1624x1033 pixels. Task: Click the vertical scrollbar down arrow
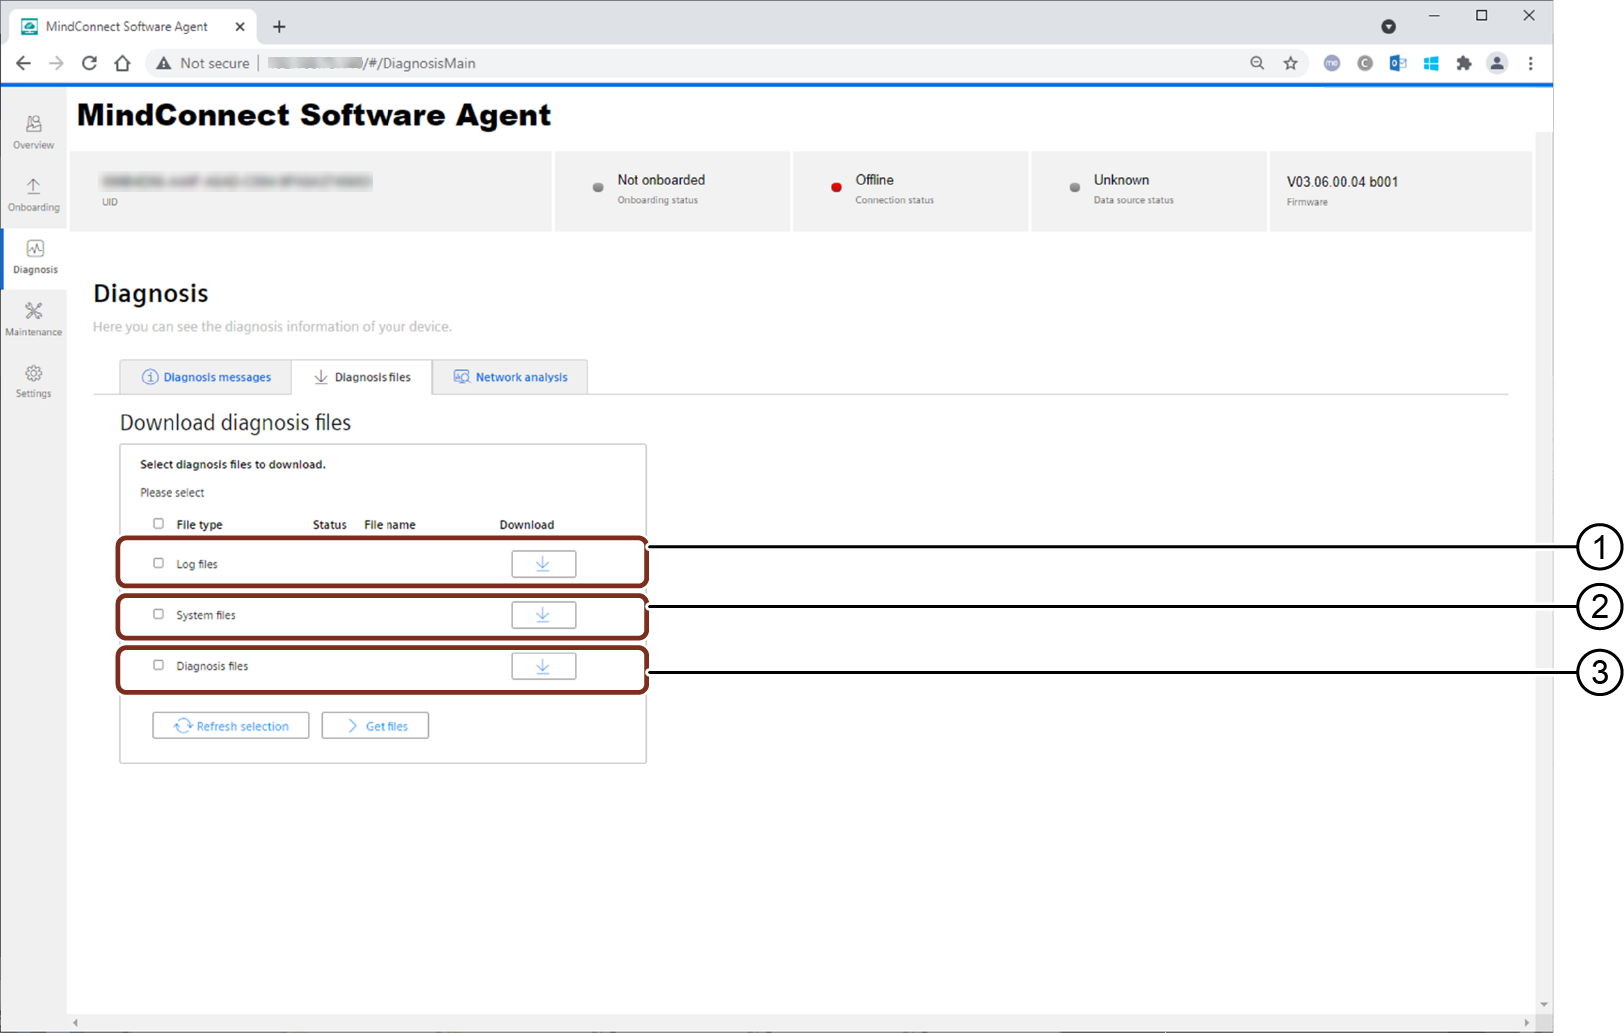(1544, 1004)
